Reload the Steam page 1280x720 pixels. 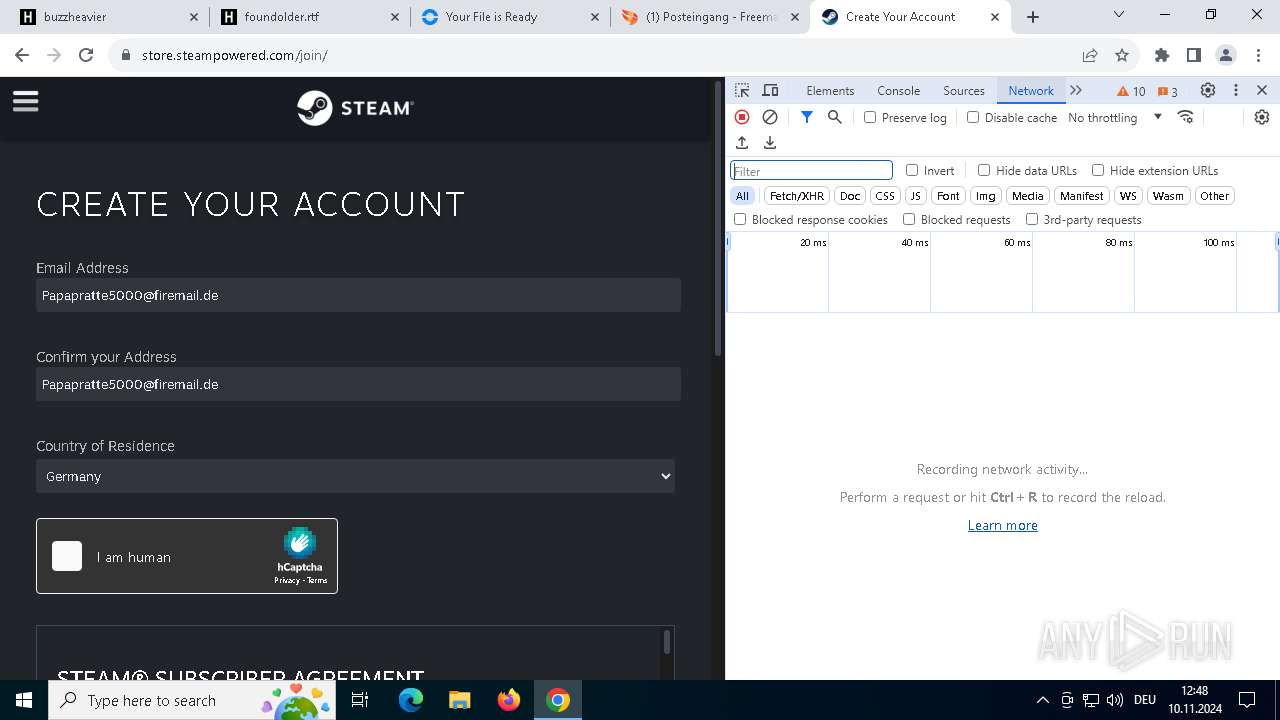click(x=86, y=55)
